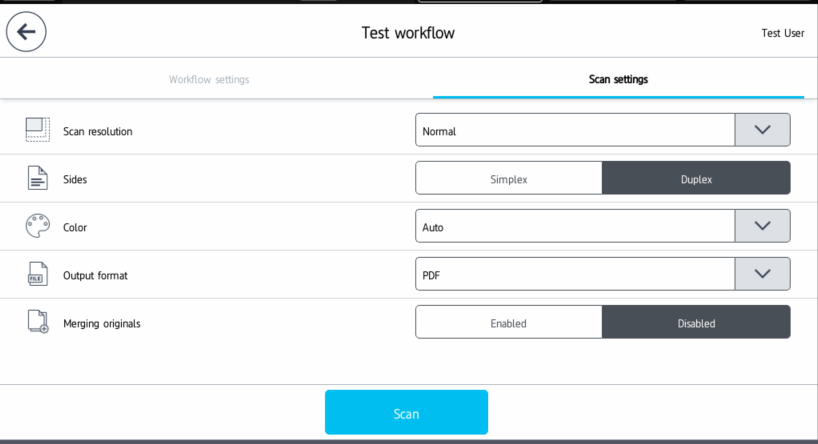Click the Scan resolution icon

(x=37, y=130)
